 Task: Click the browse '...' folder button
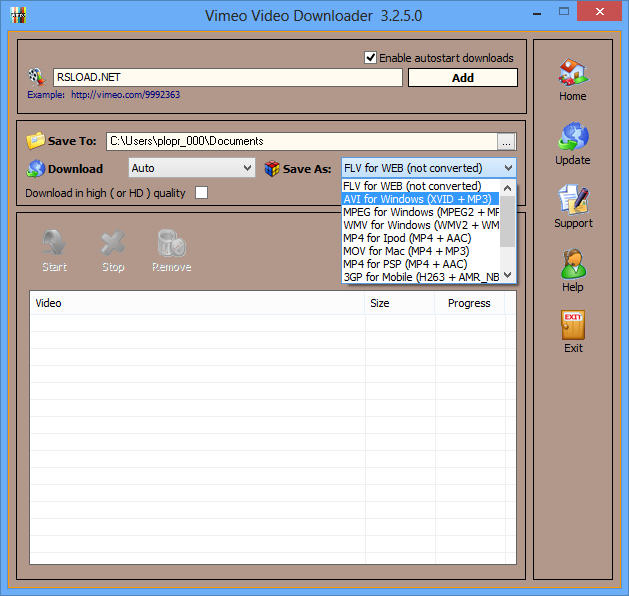coord(506,142)
